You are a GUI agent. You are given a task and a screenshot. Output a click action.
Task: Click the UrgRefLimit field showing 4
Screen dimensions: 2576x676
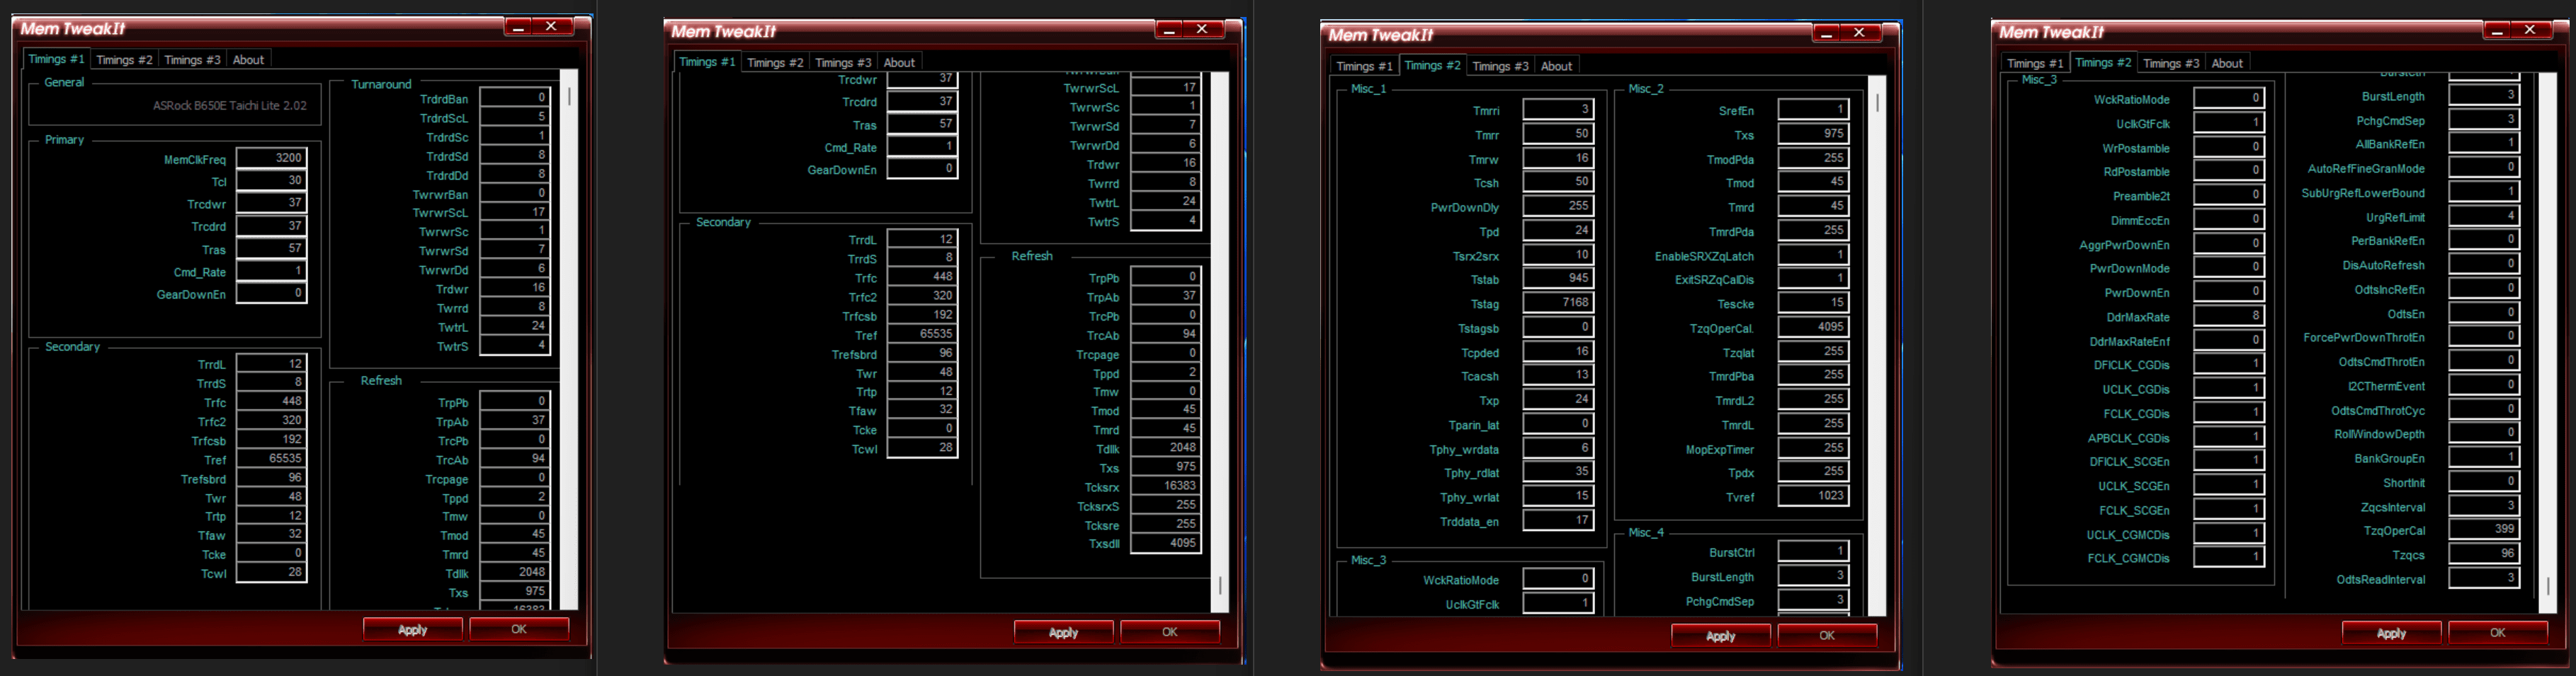coord(2484,216)
